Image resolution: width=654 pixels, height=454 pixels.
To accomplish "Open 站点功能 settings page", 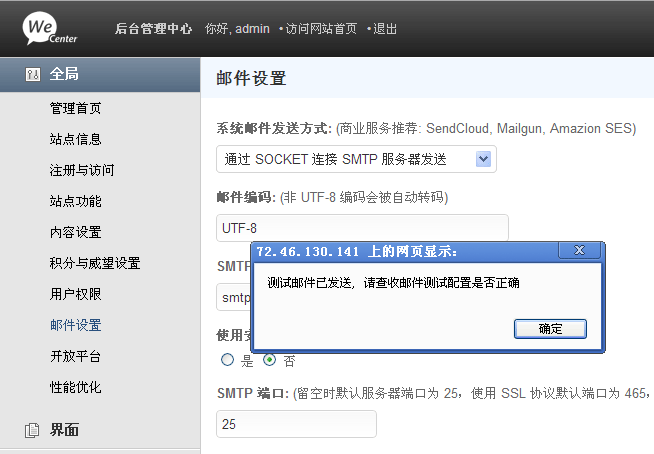I will click(75, 201).
